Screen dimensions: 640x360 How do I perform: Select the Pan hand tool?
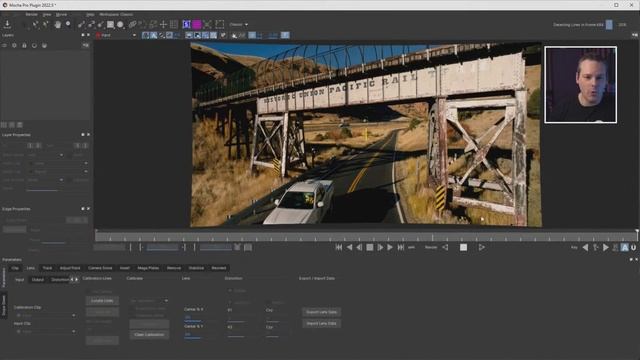(x=58, y=24)
